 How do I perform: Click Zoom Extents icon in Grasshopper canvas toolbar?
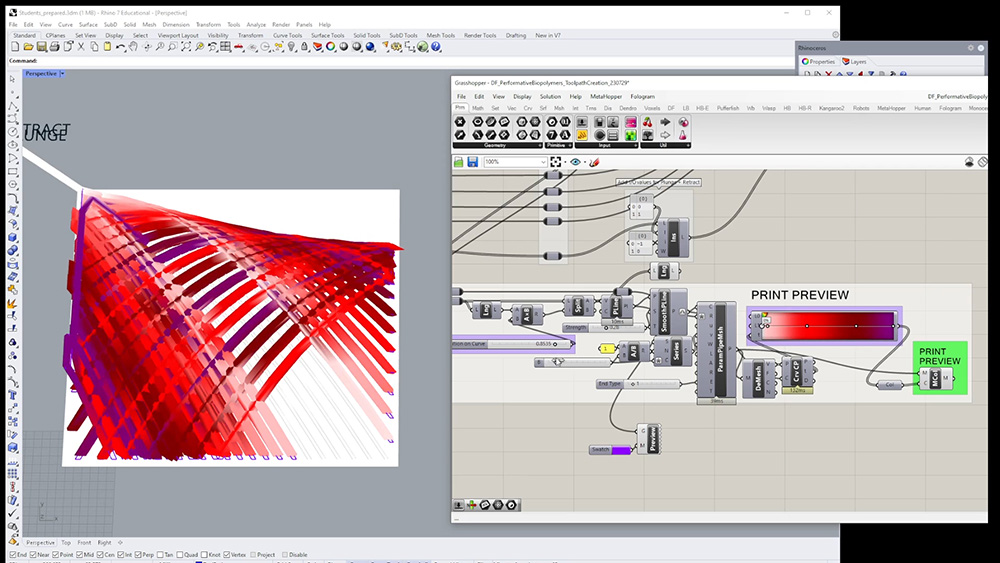(x=555, y=162)
